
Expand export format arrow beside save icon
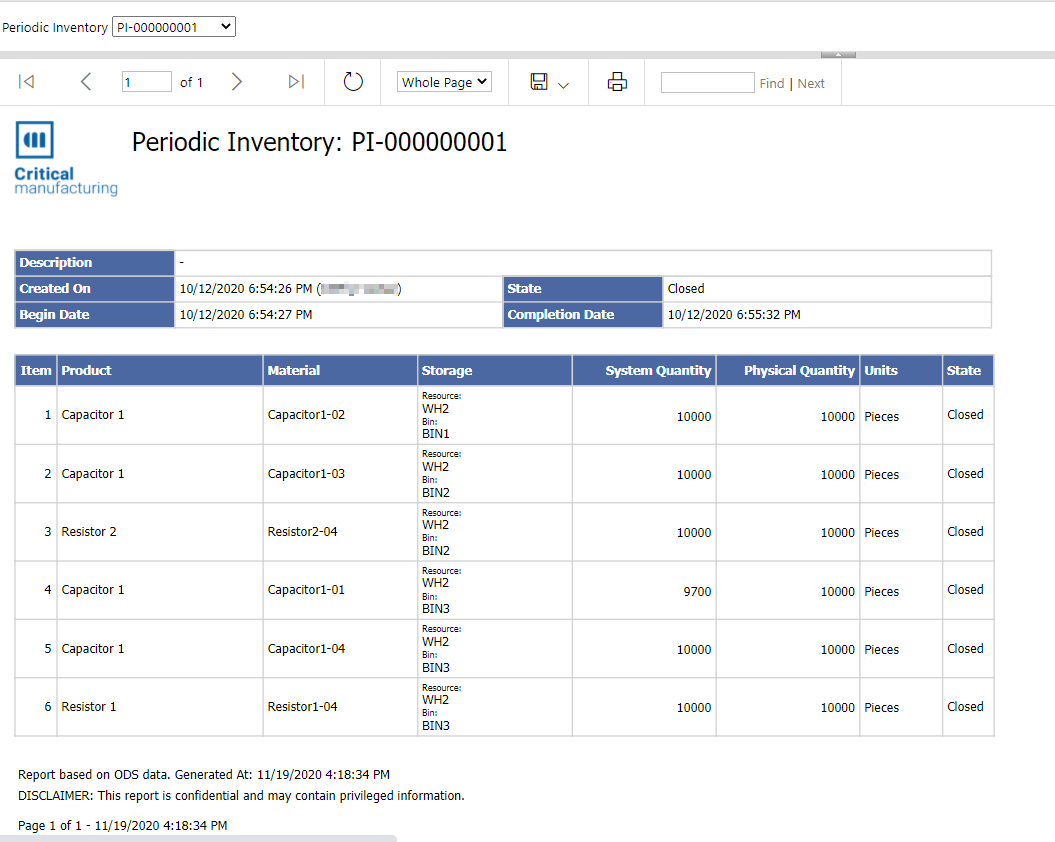coord(563,85)
